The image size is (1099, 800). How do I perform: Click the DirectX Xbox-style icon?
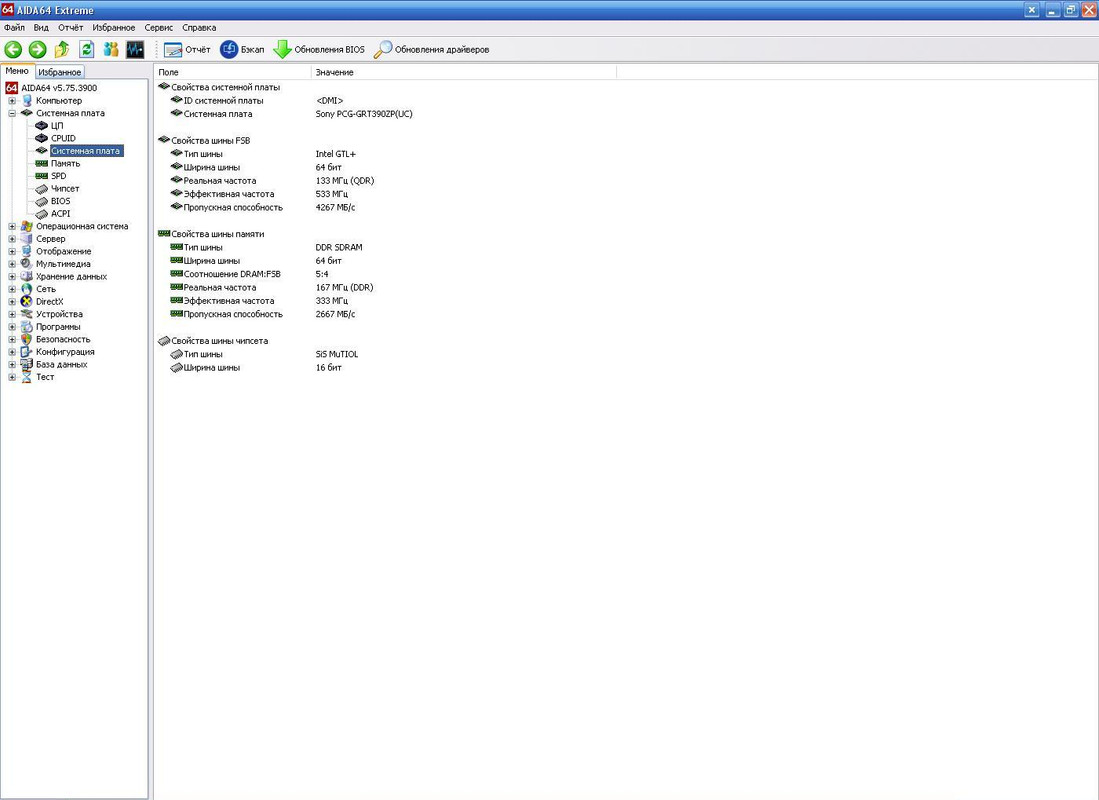coord(27,301)
